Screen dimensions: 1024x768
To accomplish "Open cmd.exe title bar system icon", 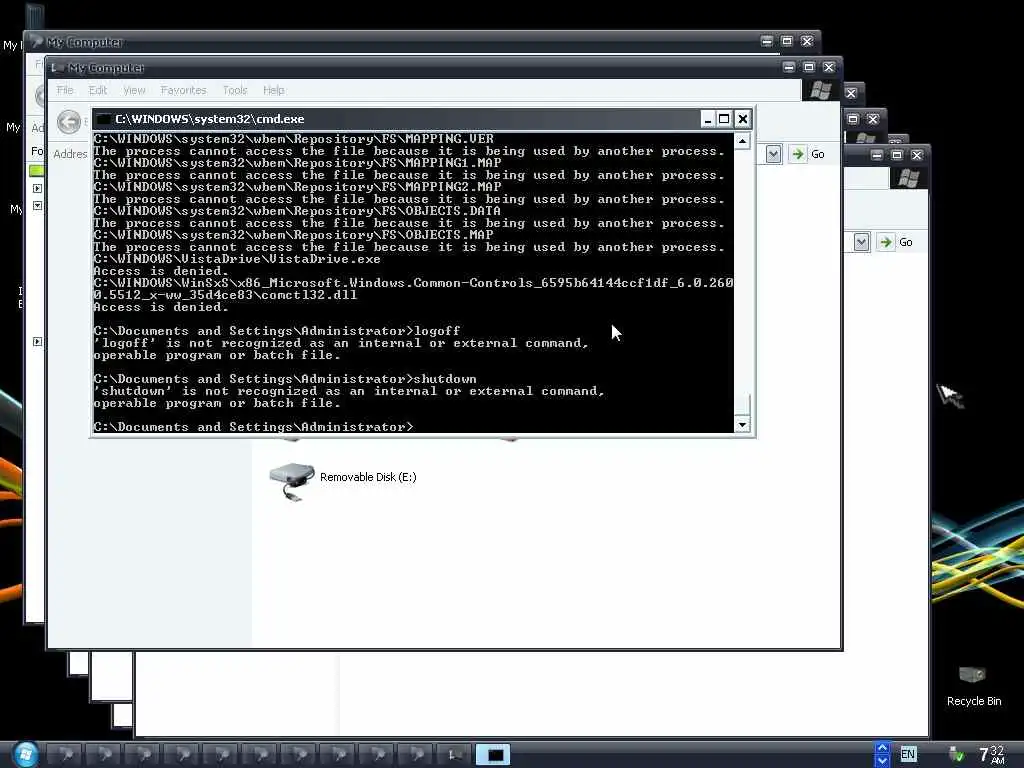I will point(103,119).
